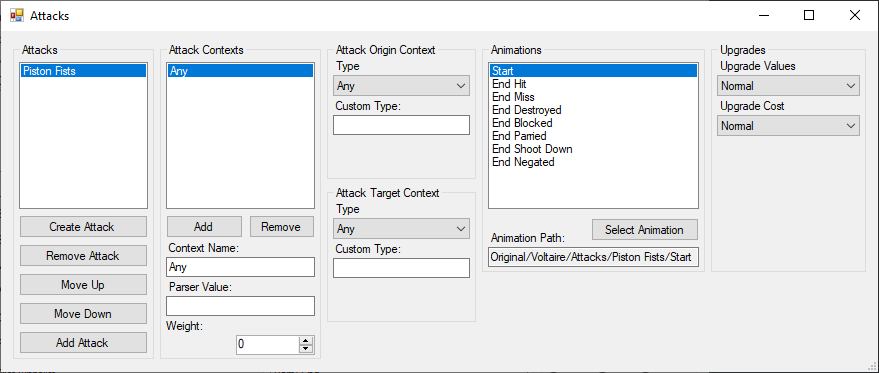The width and height of the screenshot is (879, 373).
Task: Decrease Weight with down spinner arrow
Action: point(306,349)
